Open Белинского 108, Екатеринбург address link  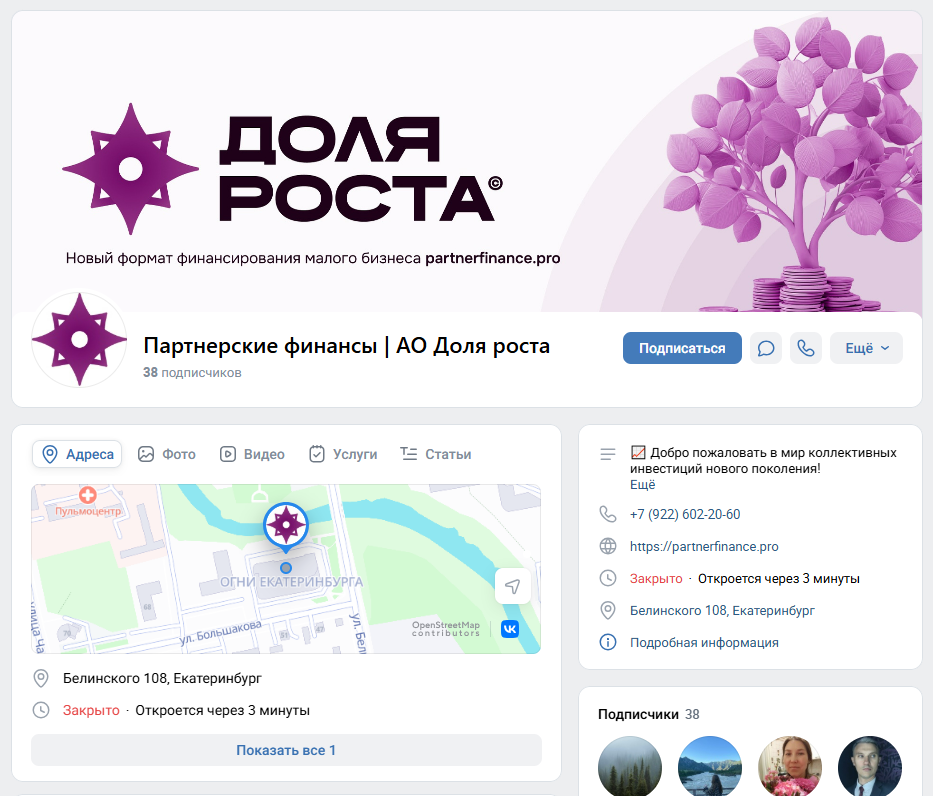[x=722, y=611]
